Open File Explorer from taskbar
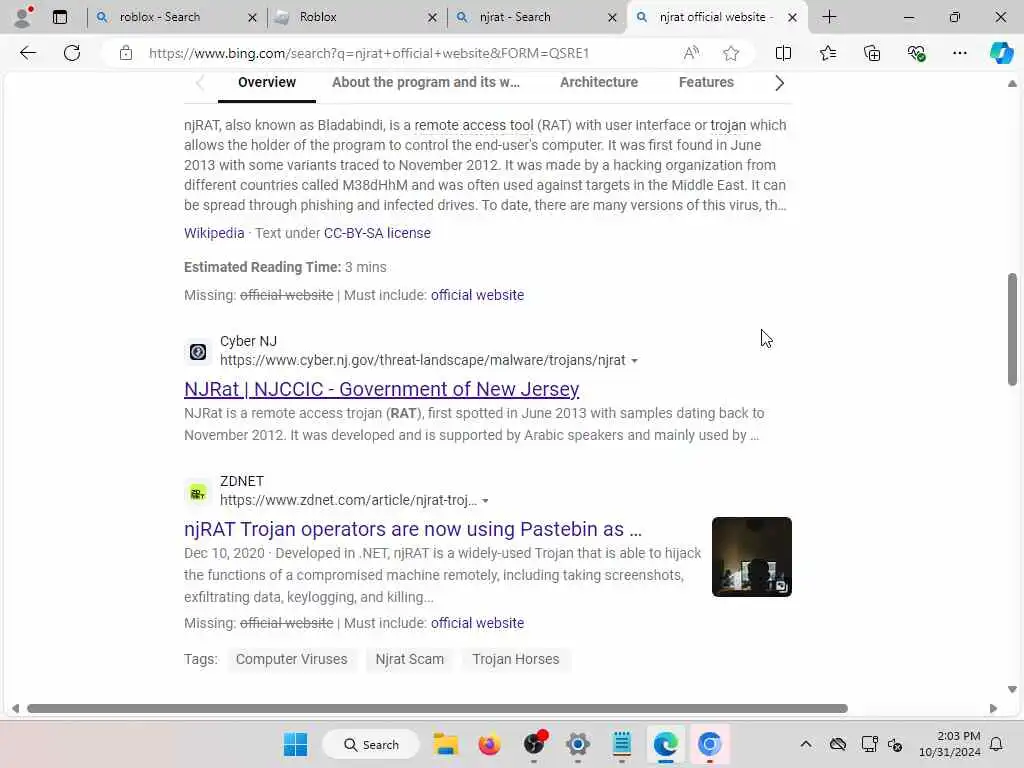This screenshot has width=1024, height=768. click(446, 744)
